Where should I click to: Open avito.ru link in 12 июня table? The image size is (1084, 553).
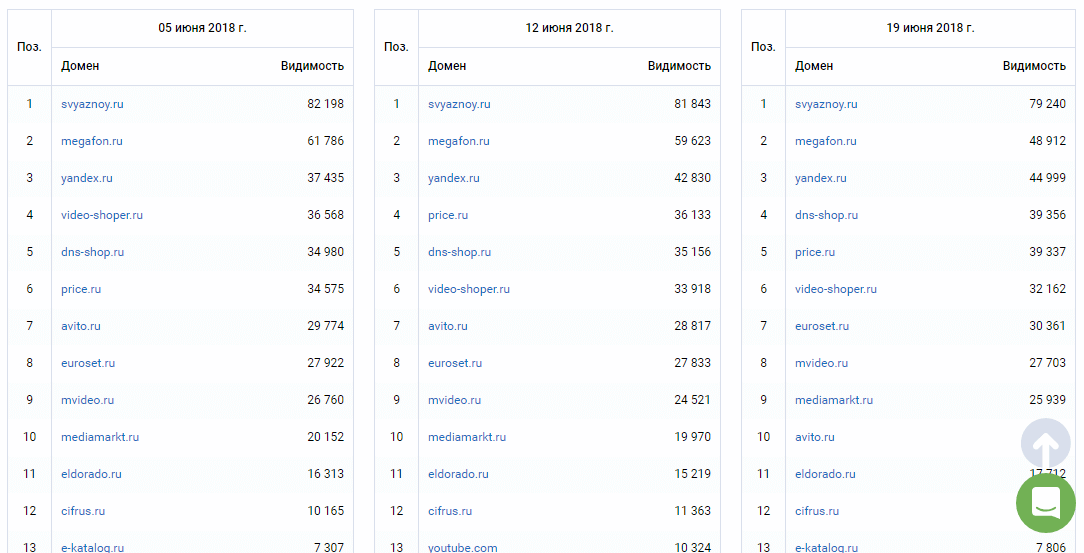[x=447, y=326]
